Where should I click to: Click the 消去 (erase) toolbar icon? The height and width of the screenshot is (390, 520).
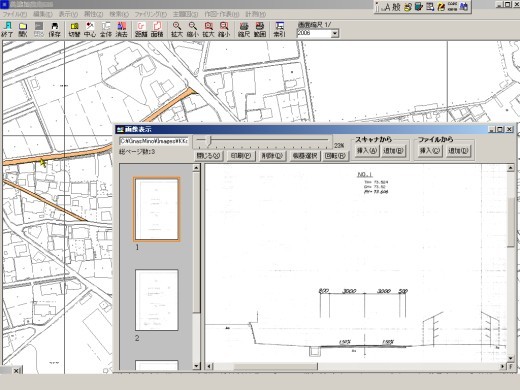click(x=122, y=29)
